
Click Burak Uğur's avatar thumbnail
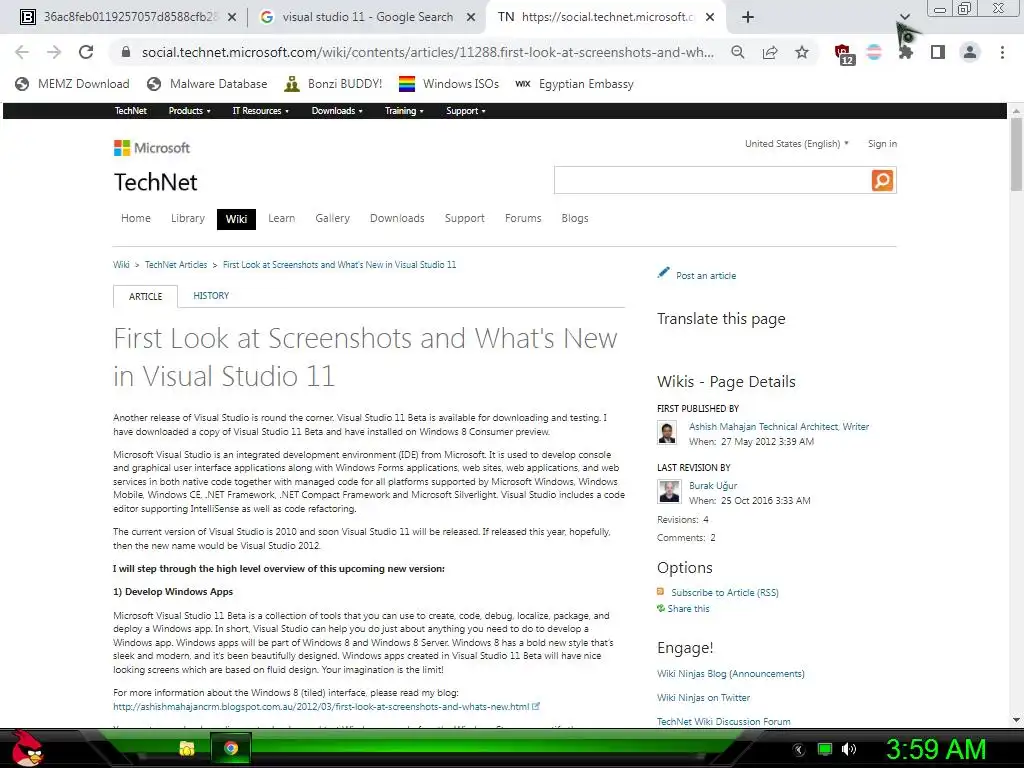click(x=669, y=492)
